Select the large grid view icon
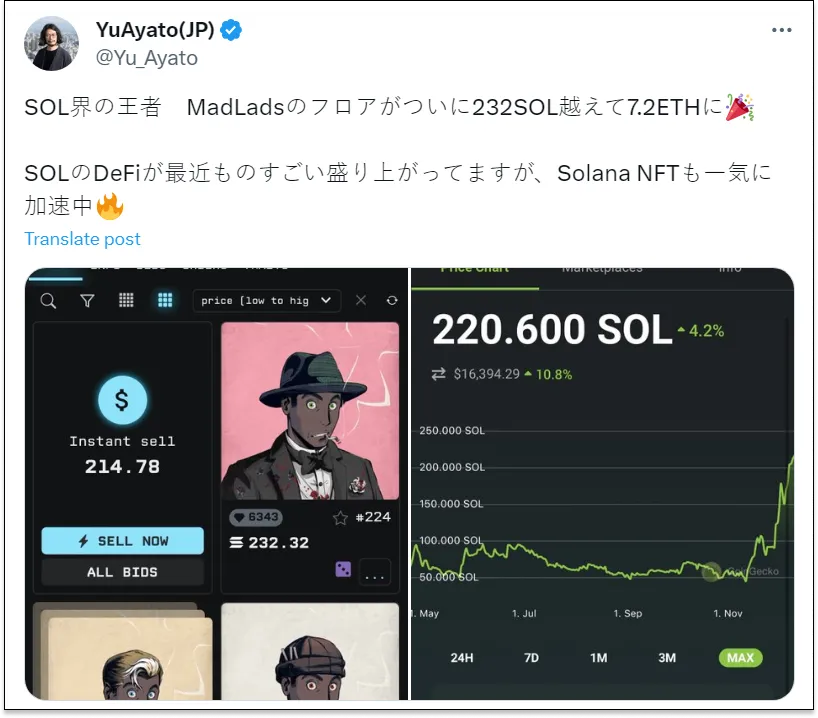 165,300
